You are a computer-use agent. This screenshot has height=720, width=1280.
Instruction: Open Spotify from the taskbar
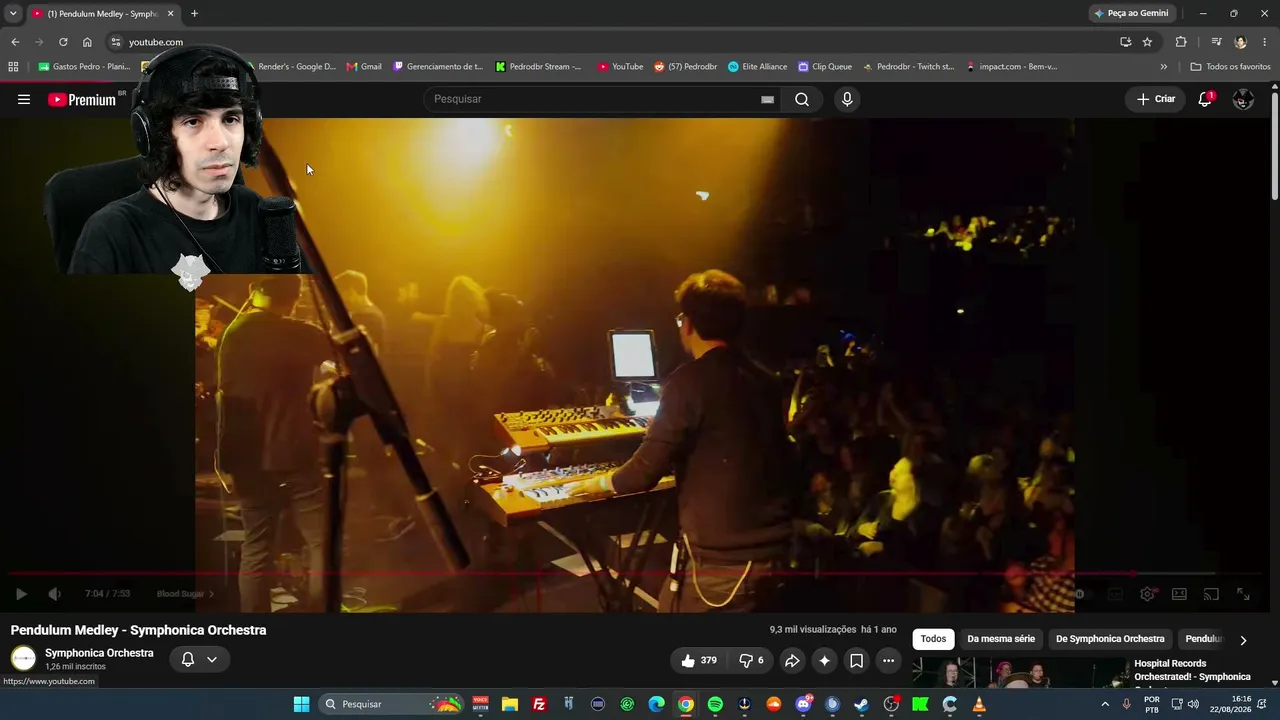[715, 704]
